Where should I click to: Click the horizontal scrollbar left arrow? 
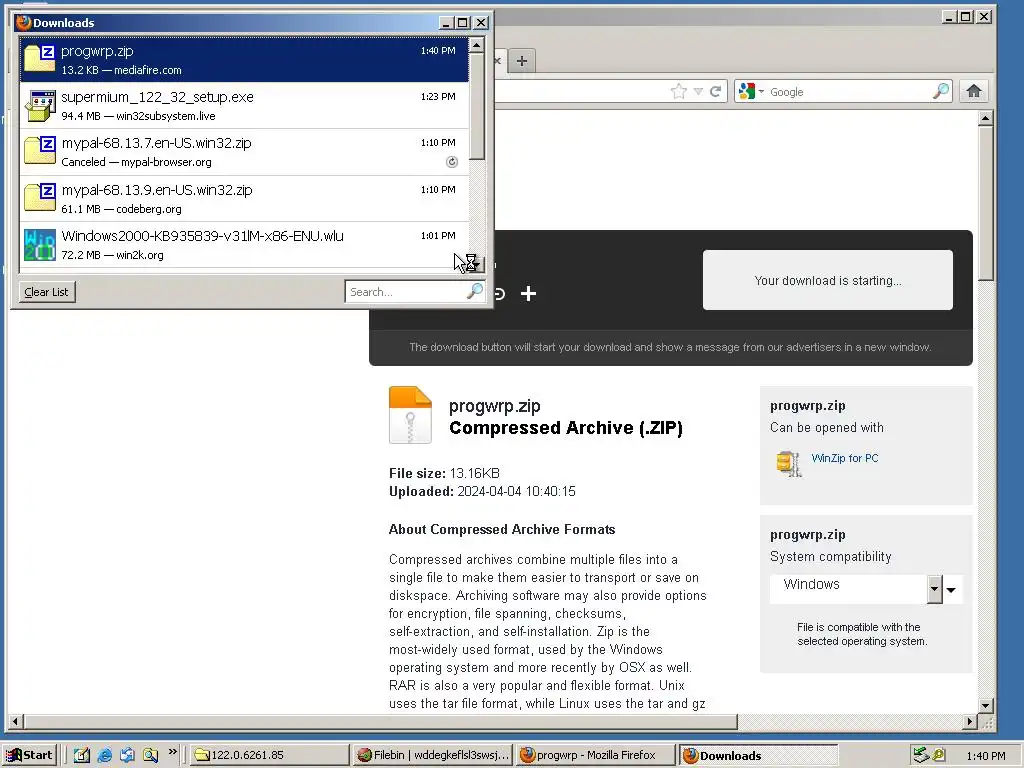pyautogui.click(x=15, y=722)
